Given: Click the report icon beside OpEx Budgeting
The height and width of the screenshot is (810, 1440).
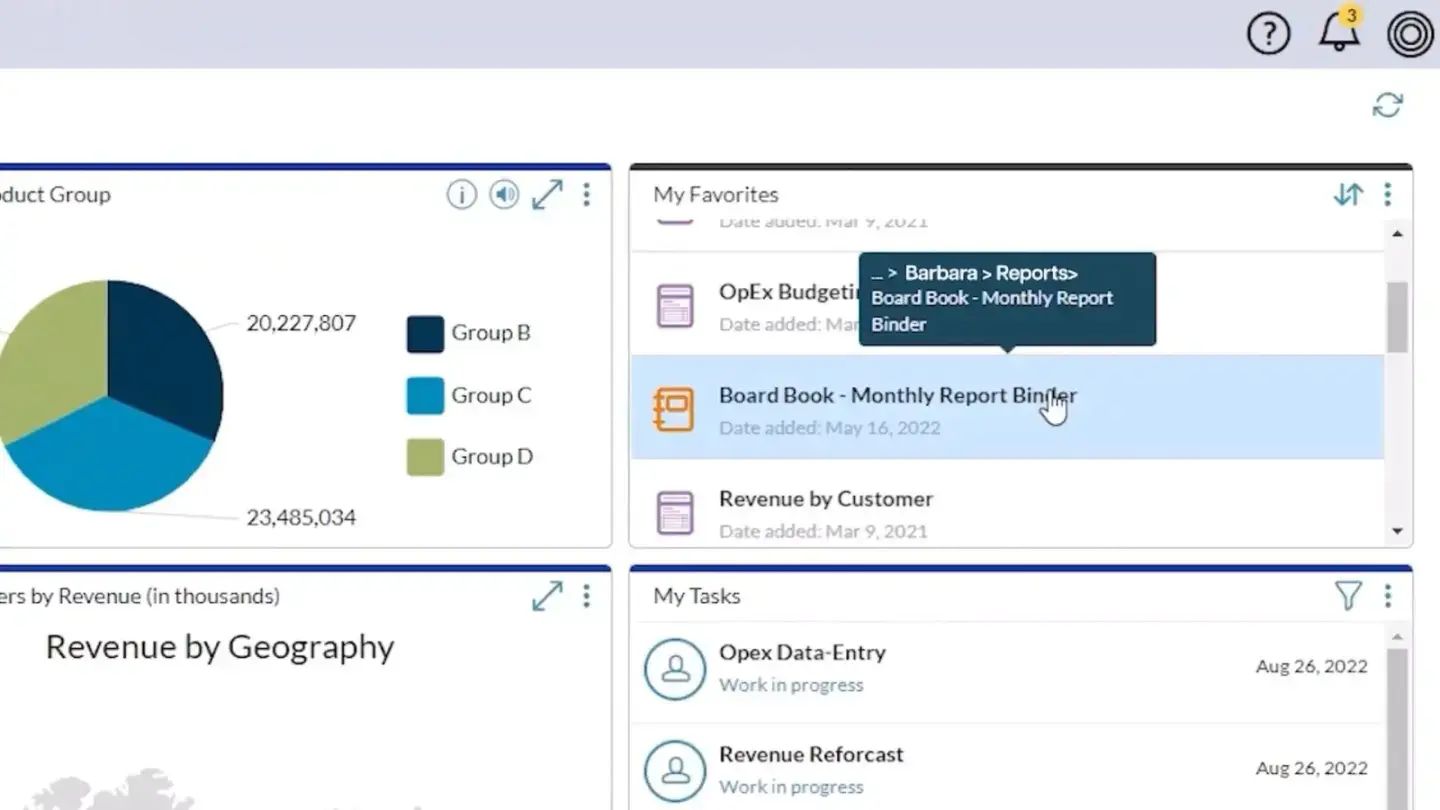Looking at the screenshot, I should point(675,303).
